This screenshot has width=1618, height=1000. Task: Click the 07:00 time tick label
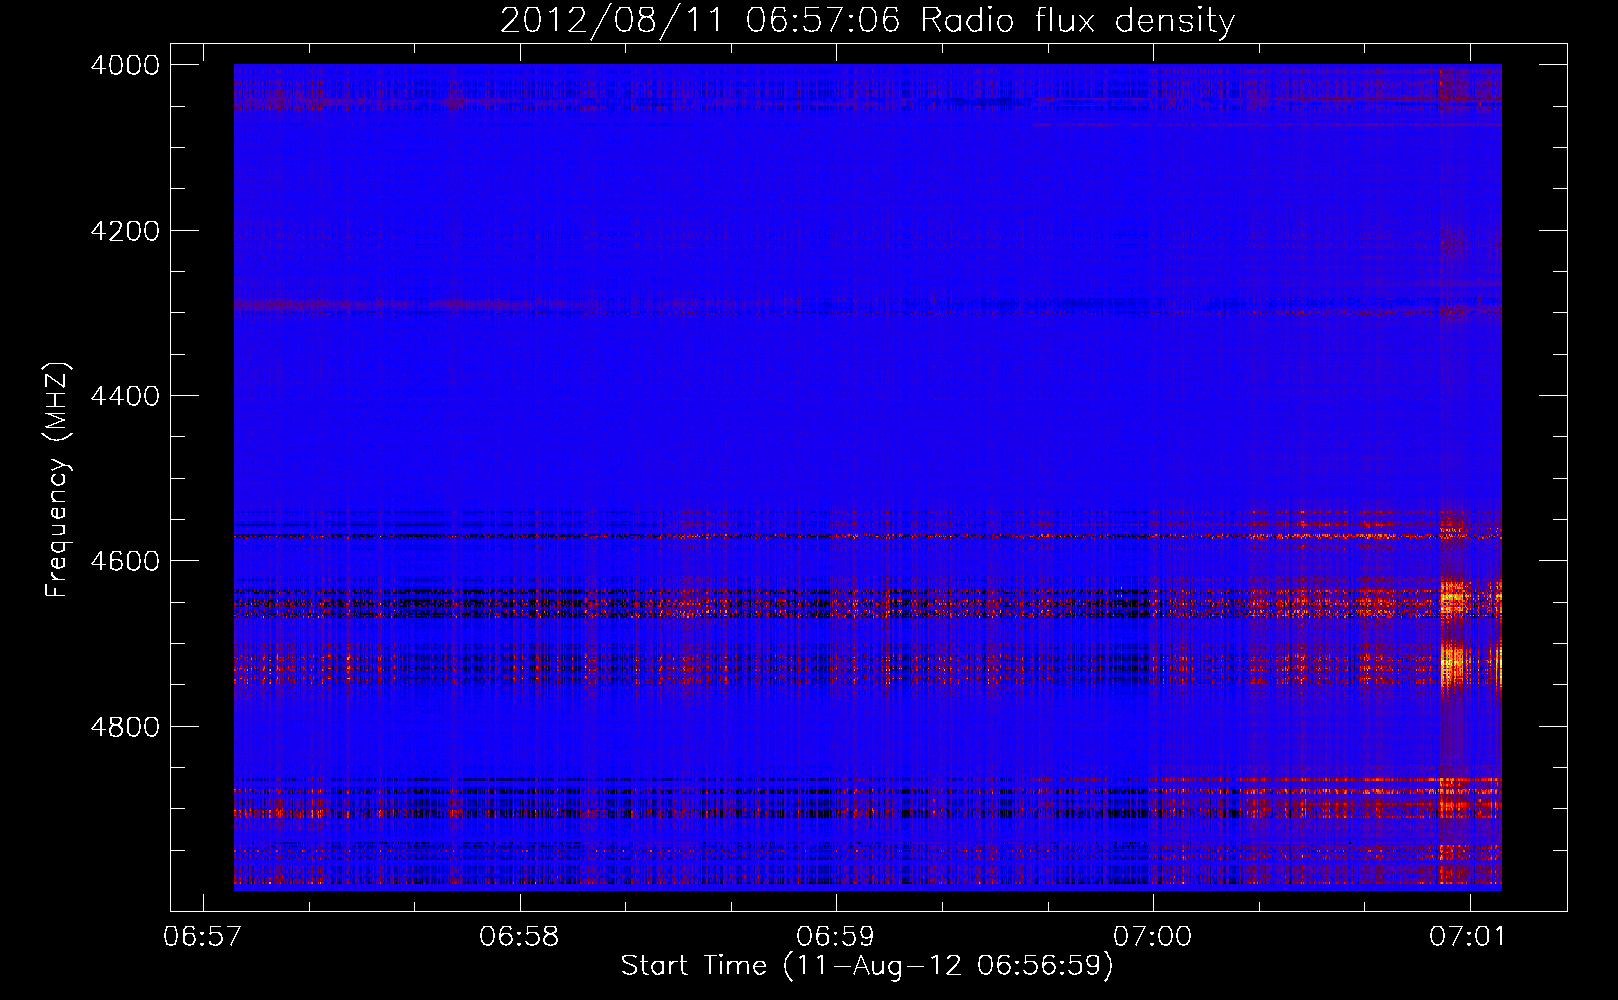(1153, 937)
